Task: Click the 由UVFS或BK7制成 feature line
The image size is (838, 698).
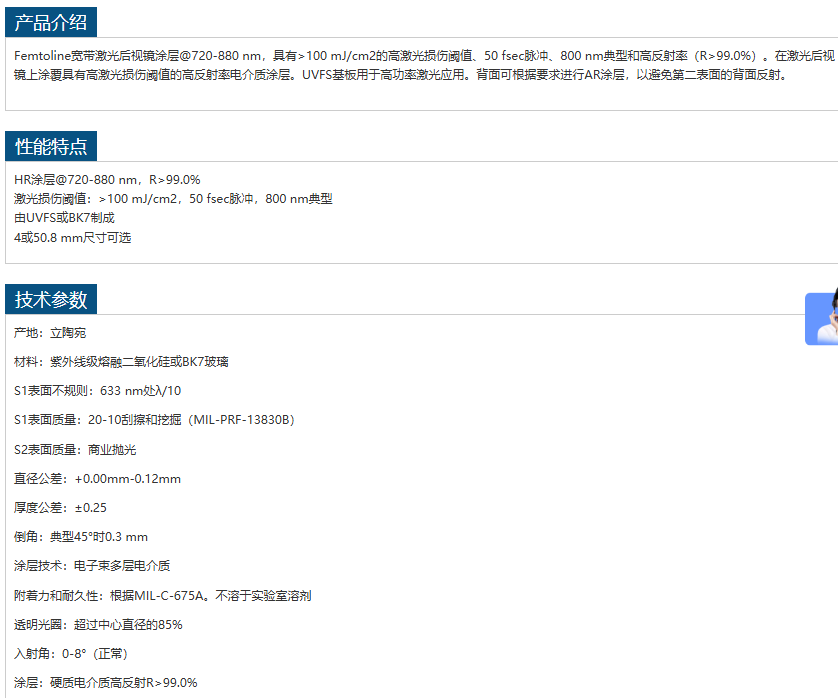Action: click(64, 218)
